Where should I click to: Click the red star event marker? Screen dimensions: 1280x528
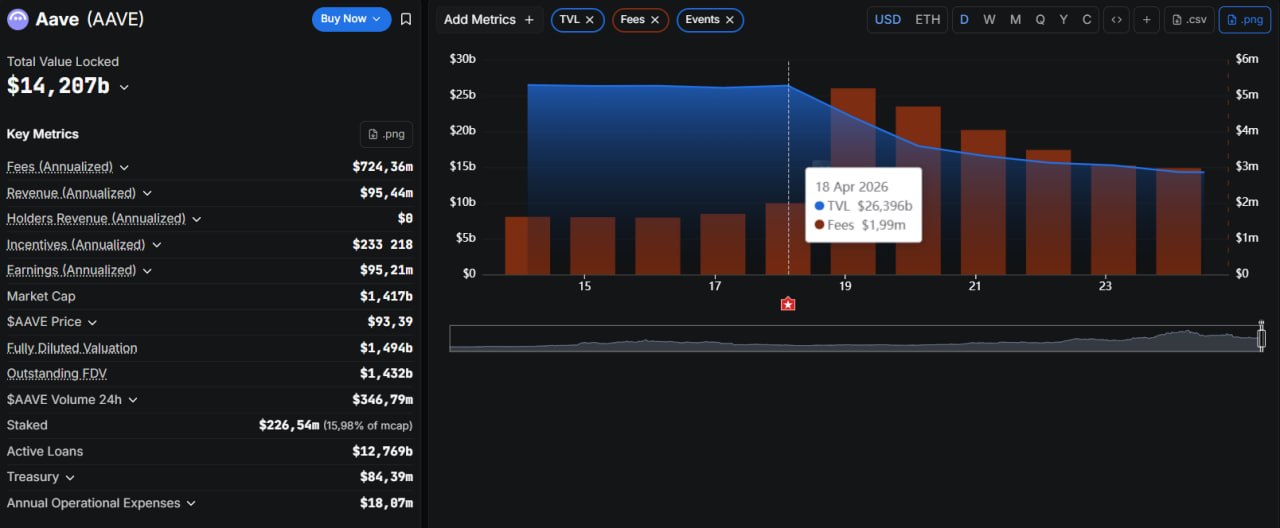pyautogui.click(x=788, y=304)
